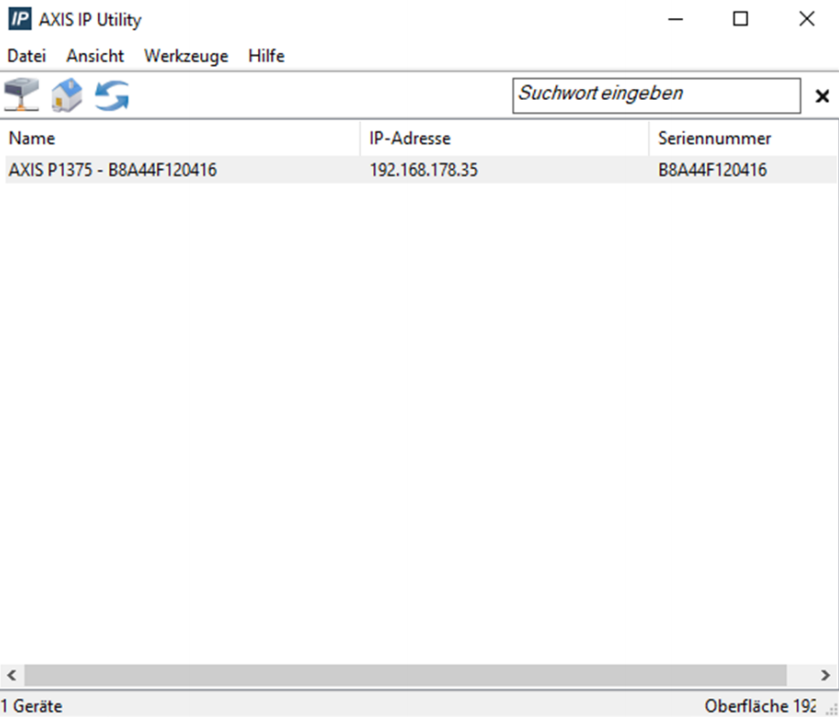The image size is (839, 717).
Task: Click the horizontal scrollbar thumb
Action: [x=406, y=675]
